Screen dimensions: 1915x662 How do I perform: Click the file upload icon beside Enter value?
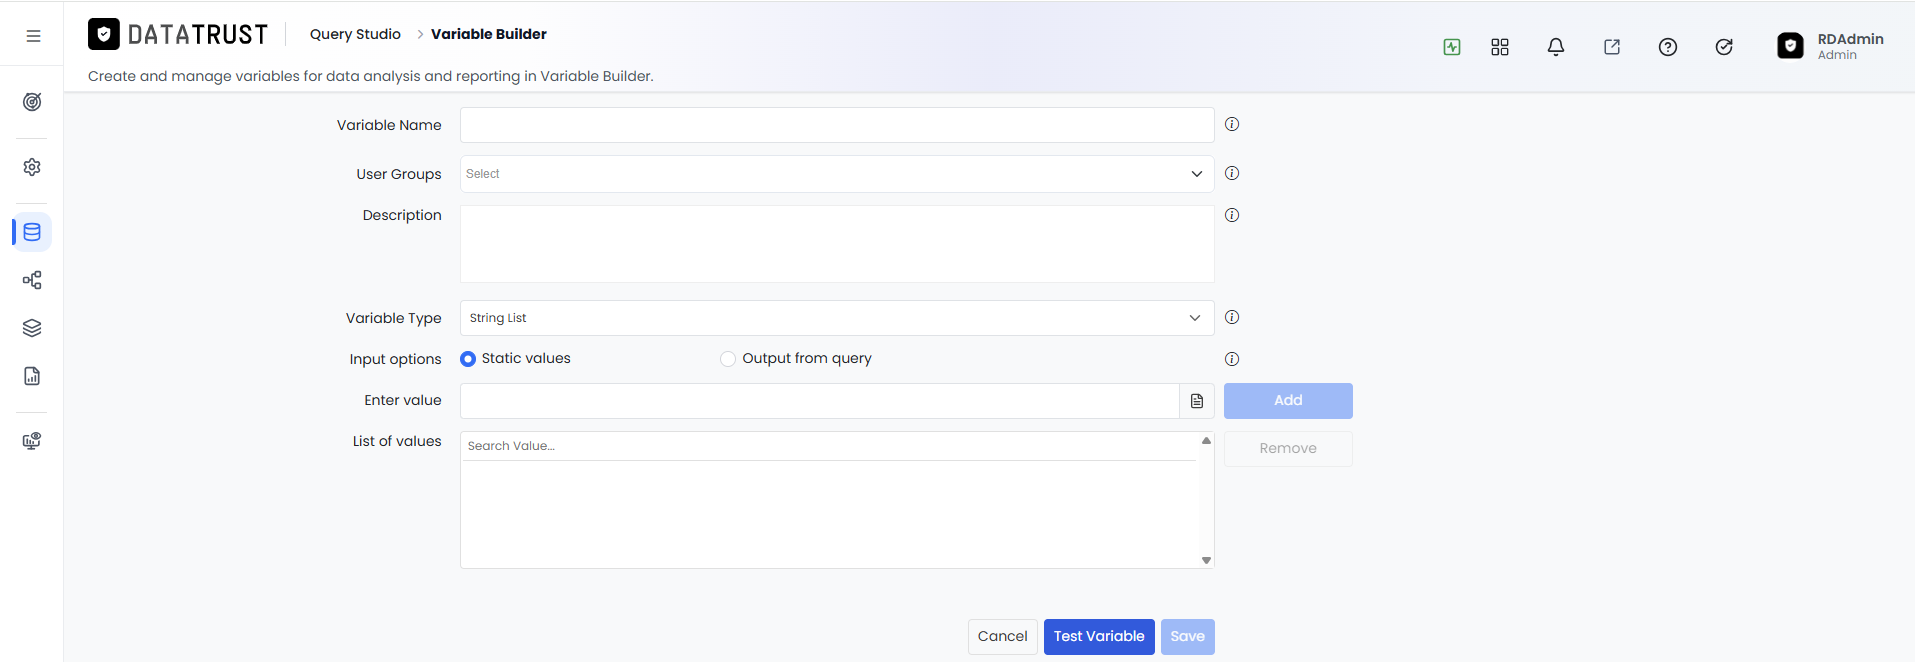1197,401
